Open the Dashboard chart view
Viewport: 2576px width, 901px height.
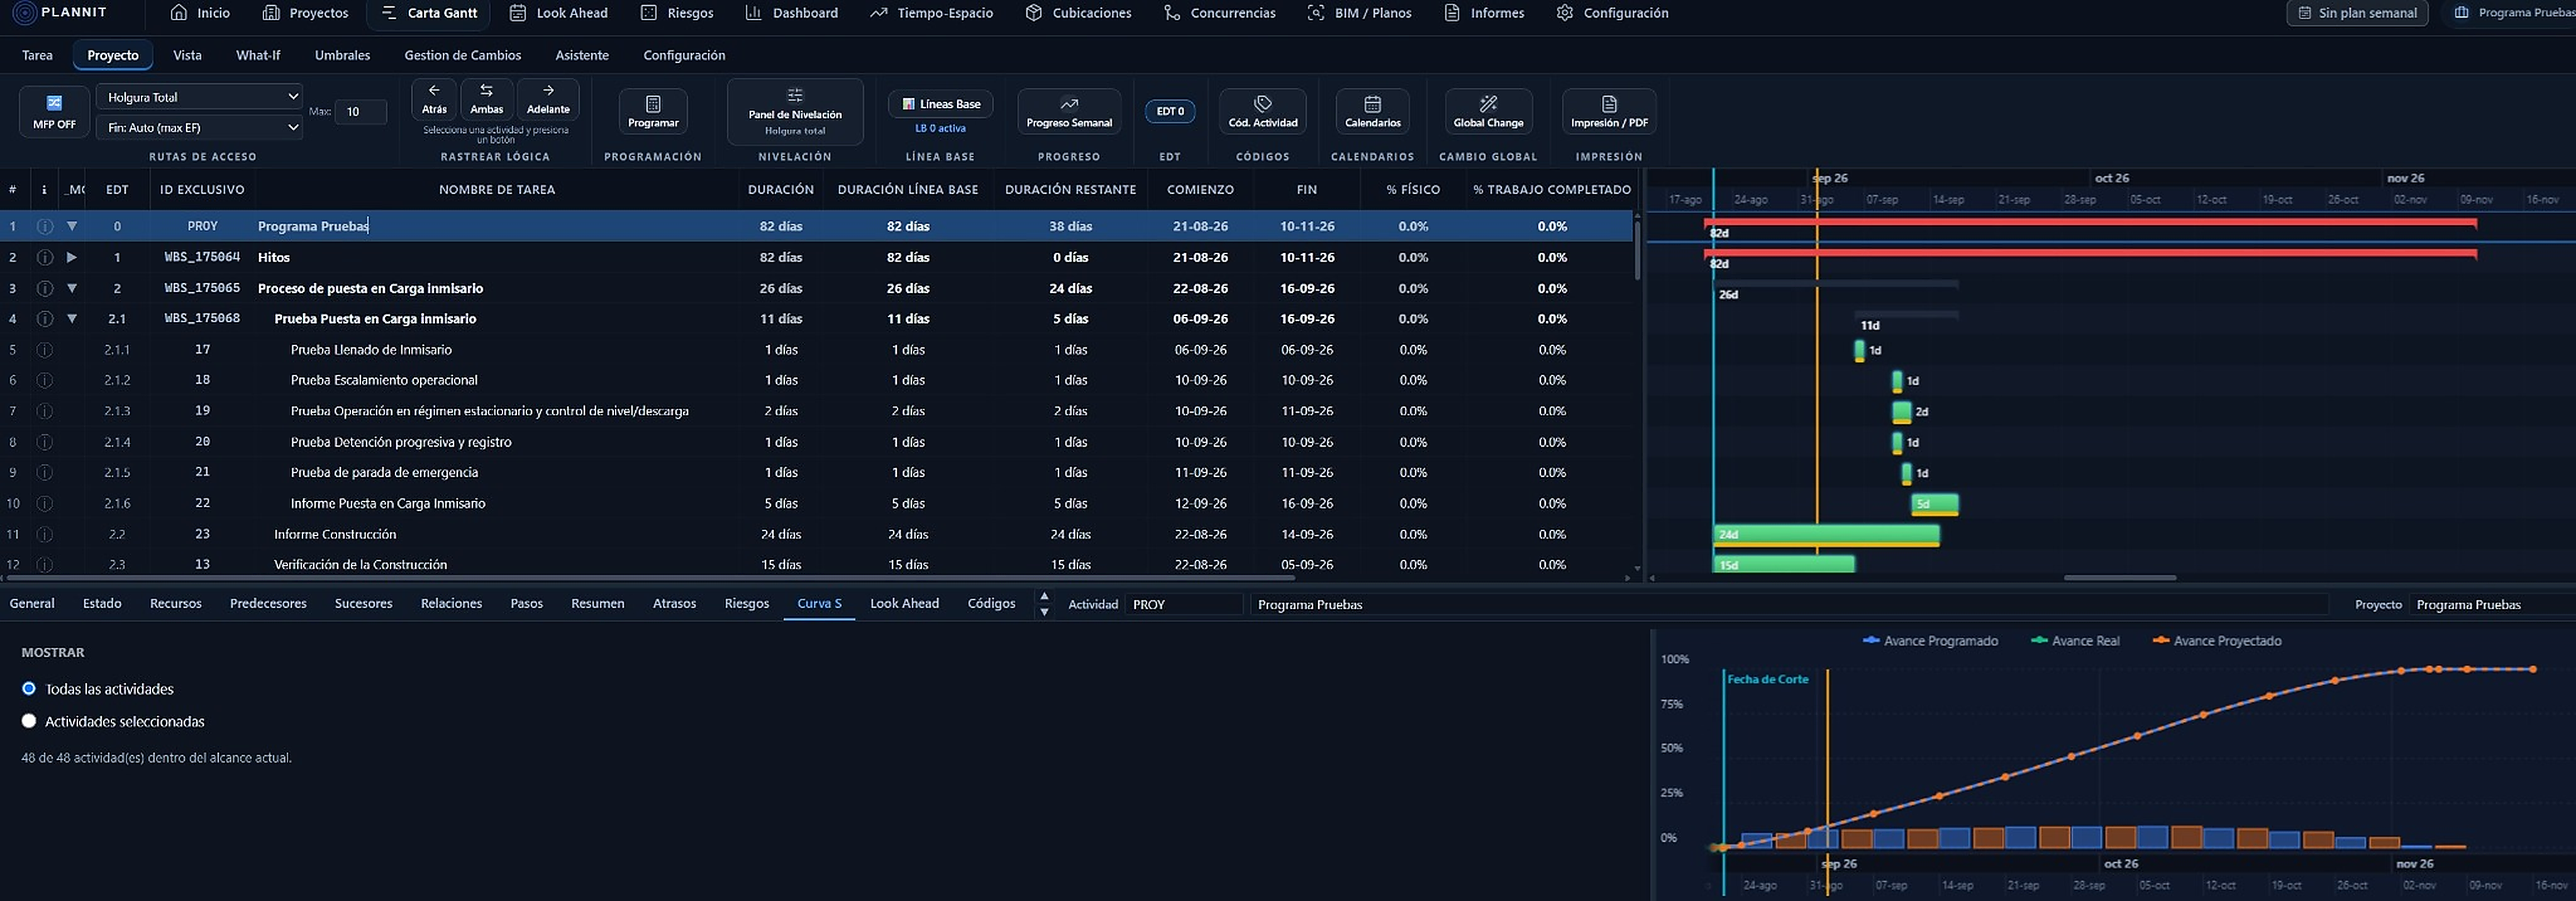tap(791, 13)
